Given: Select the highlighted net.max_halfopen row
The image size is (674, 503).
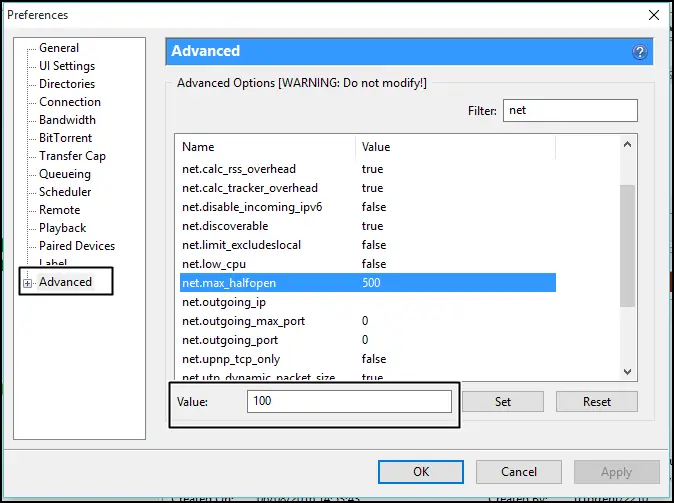Looking at the screenshot, I should coord(368,282).
